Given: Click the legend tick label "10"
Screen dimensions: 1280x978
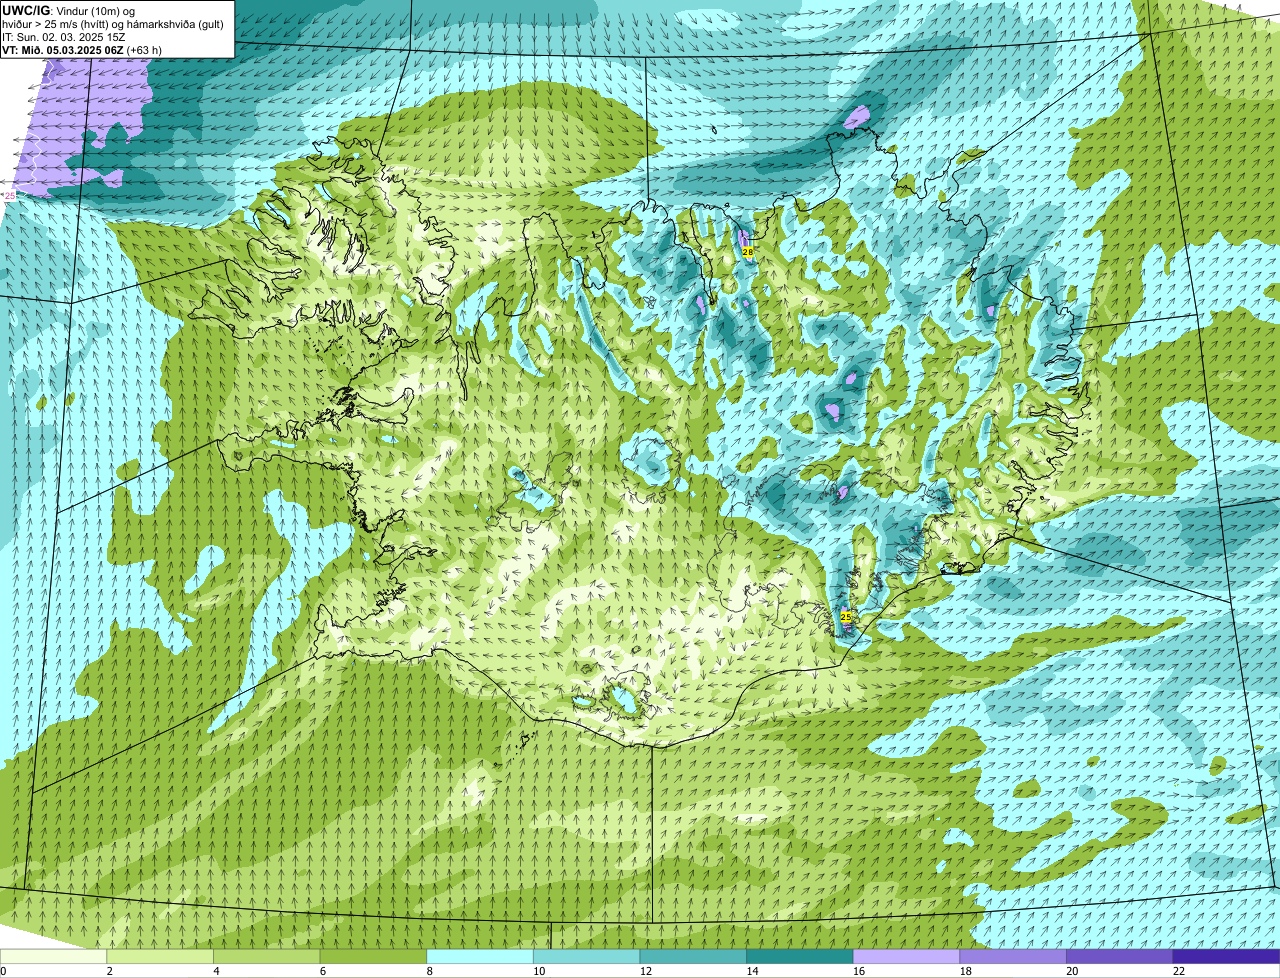Looking at the screenshot, I should [539, 971].
